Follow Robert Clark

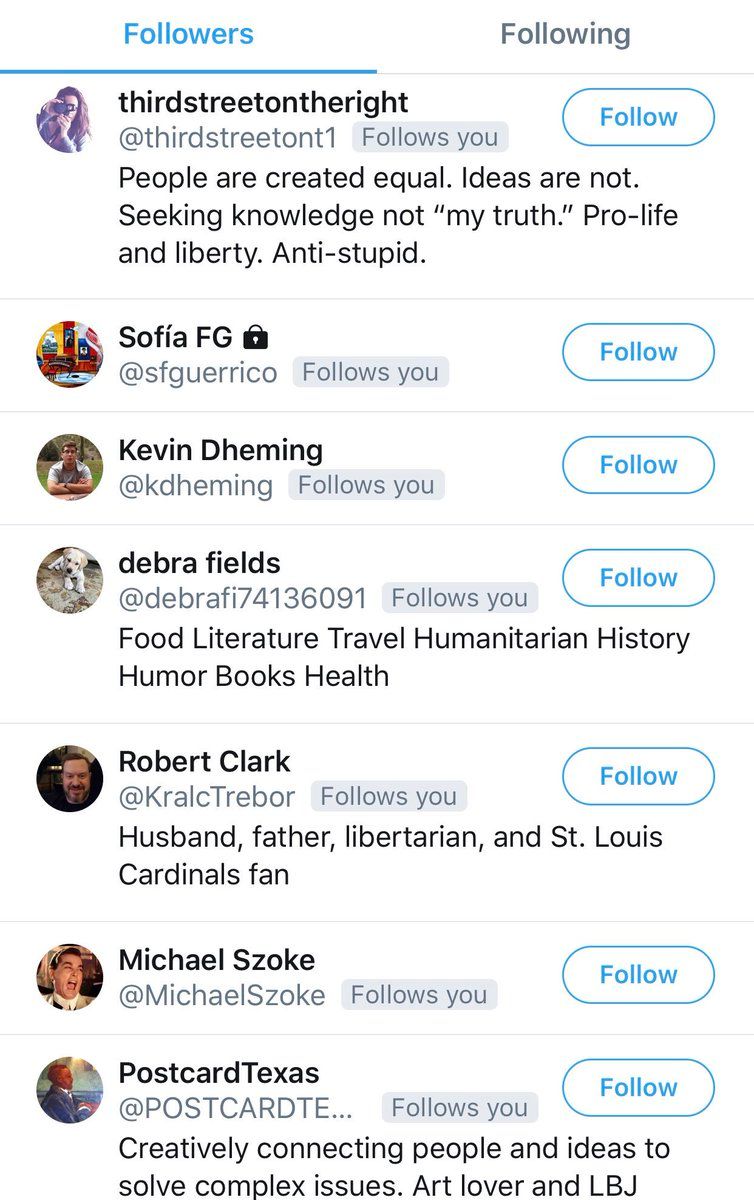pos(638,776)
